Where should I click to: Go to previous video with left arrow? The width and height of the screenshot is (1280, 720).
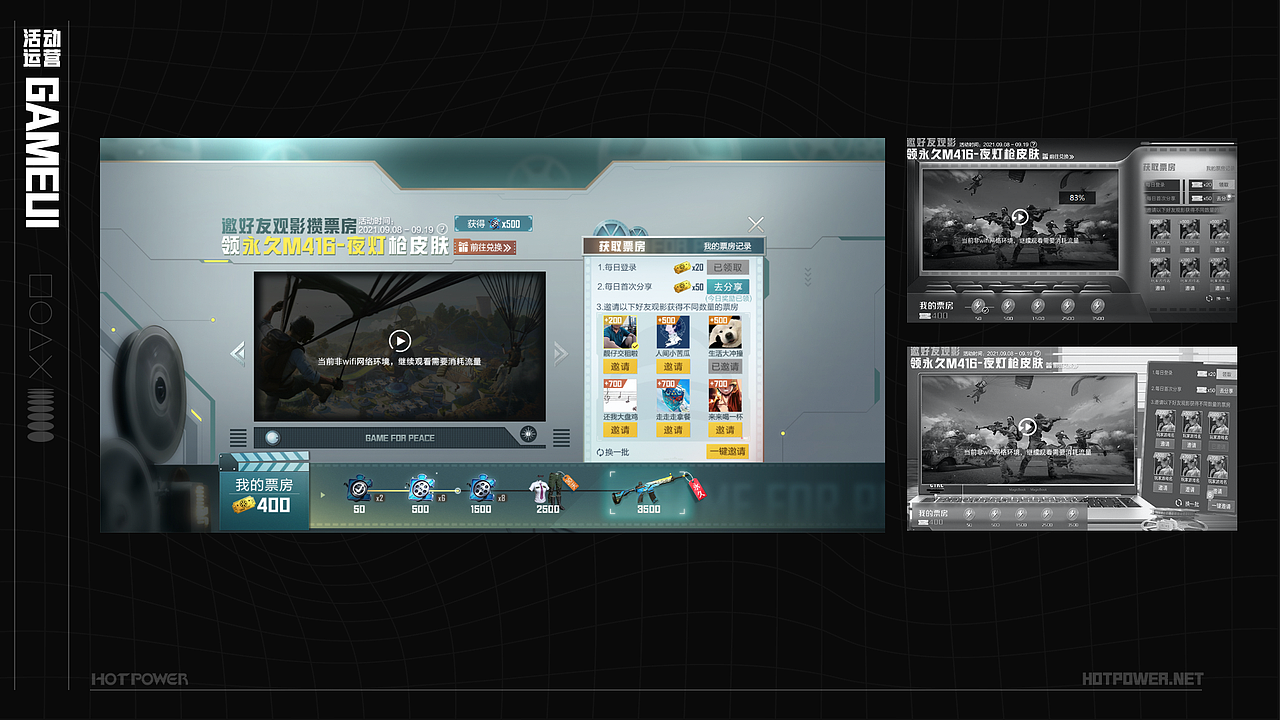(238, 352)
